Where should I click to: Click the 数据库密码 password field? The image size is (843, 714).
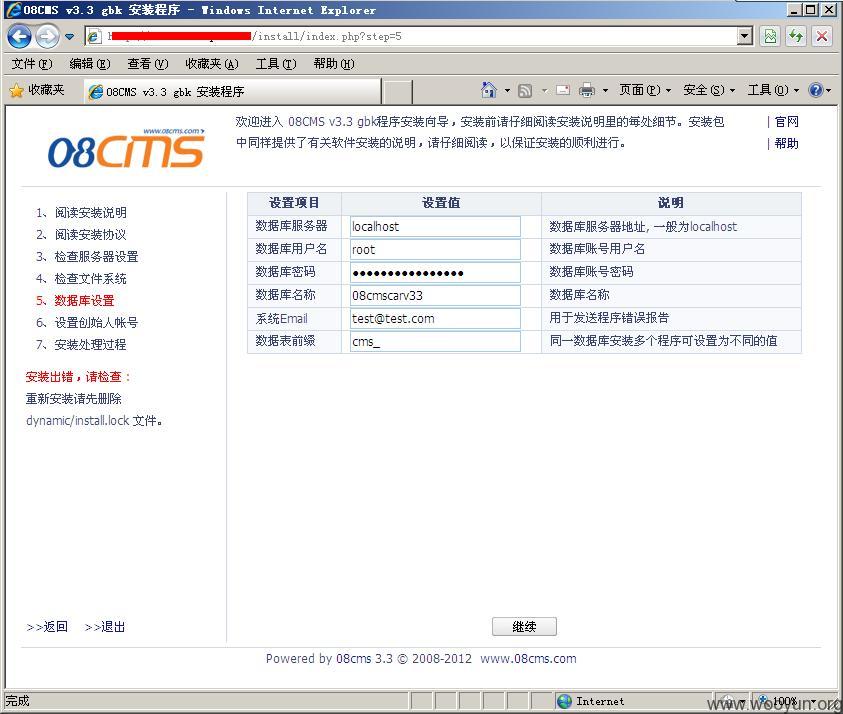[435, 273]
